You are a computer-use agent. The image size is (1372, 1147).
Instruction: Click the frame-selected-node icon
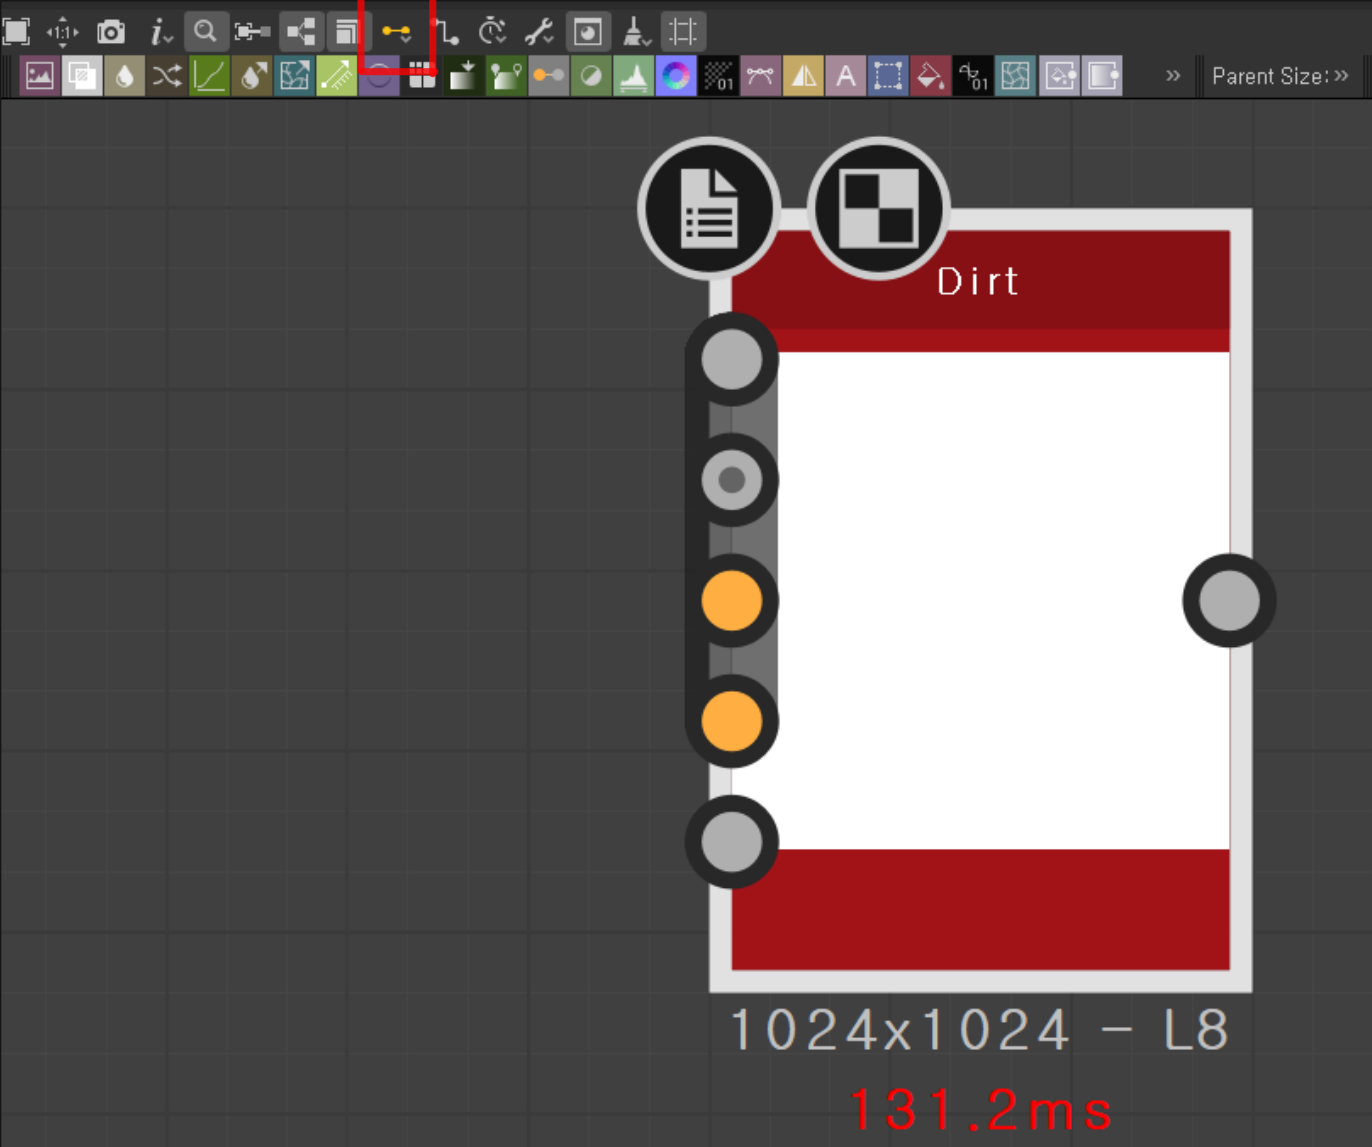pos(252,32)
